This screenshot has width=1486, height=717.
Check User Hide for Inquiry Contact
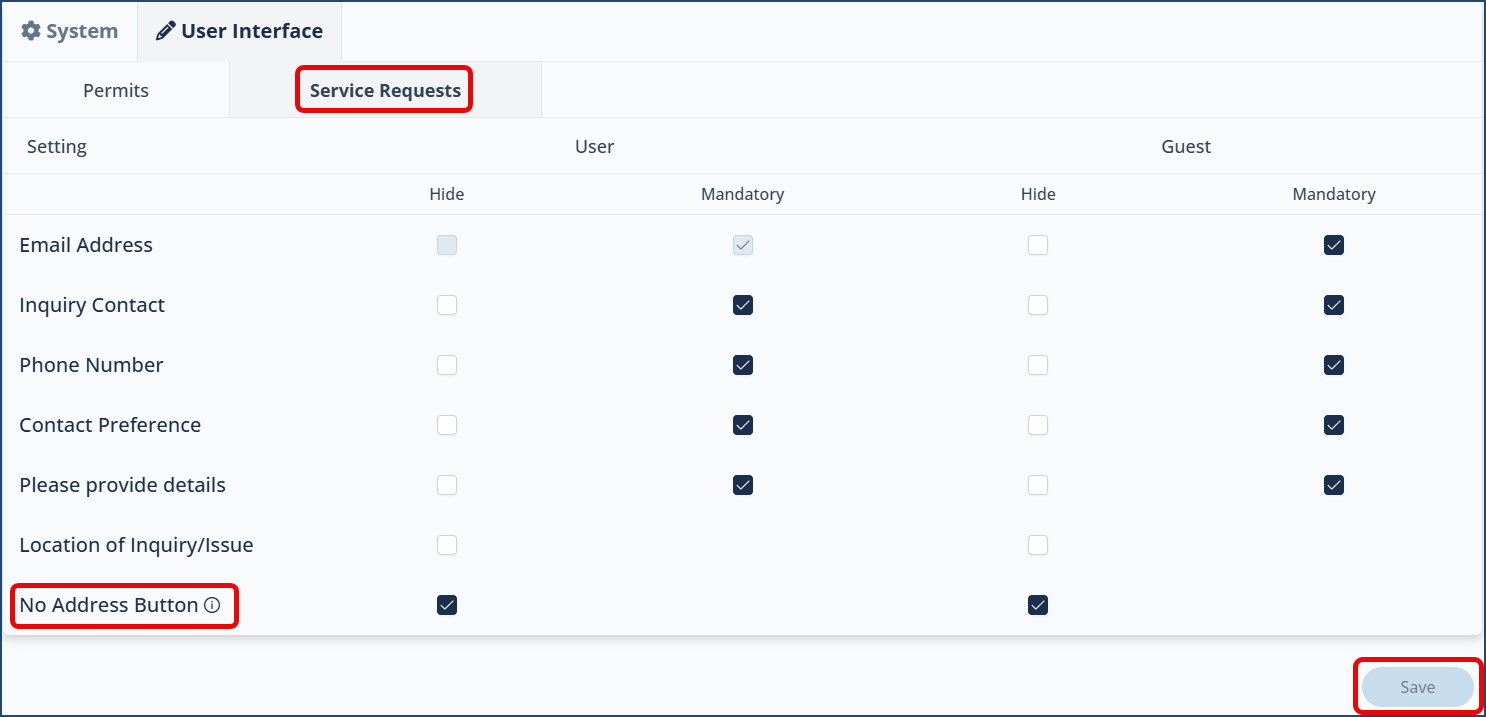tap(447, 305)
